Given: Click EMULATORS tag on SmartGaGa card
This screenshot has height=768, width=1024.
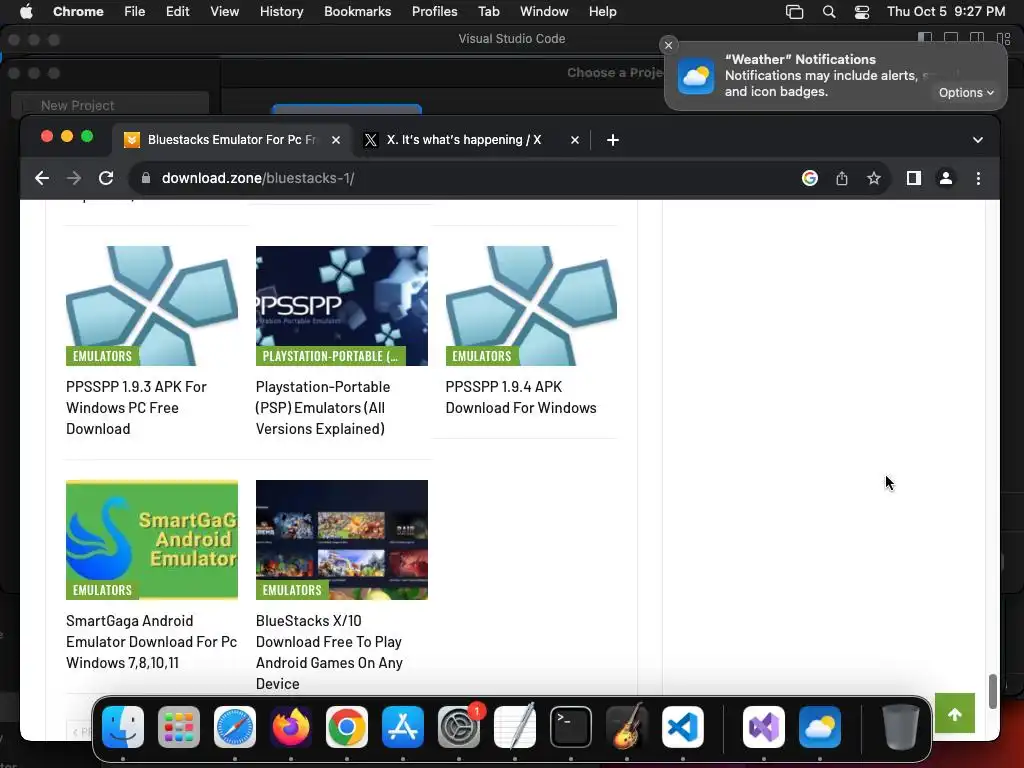Looking at the screenshot, I should (103, 590).
